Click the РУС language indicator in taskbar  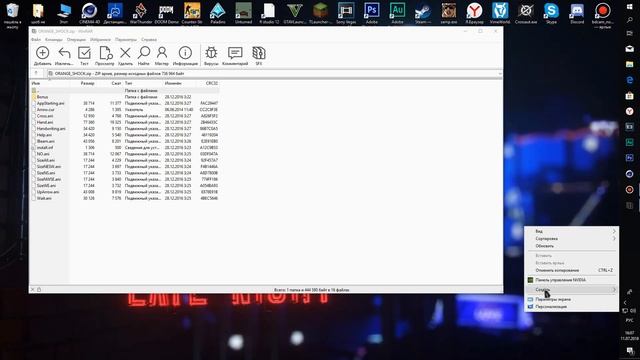629,321
